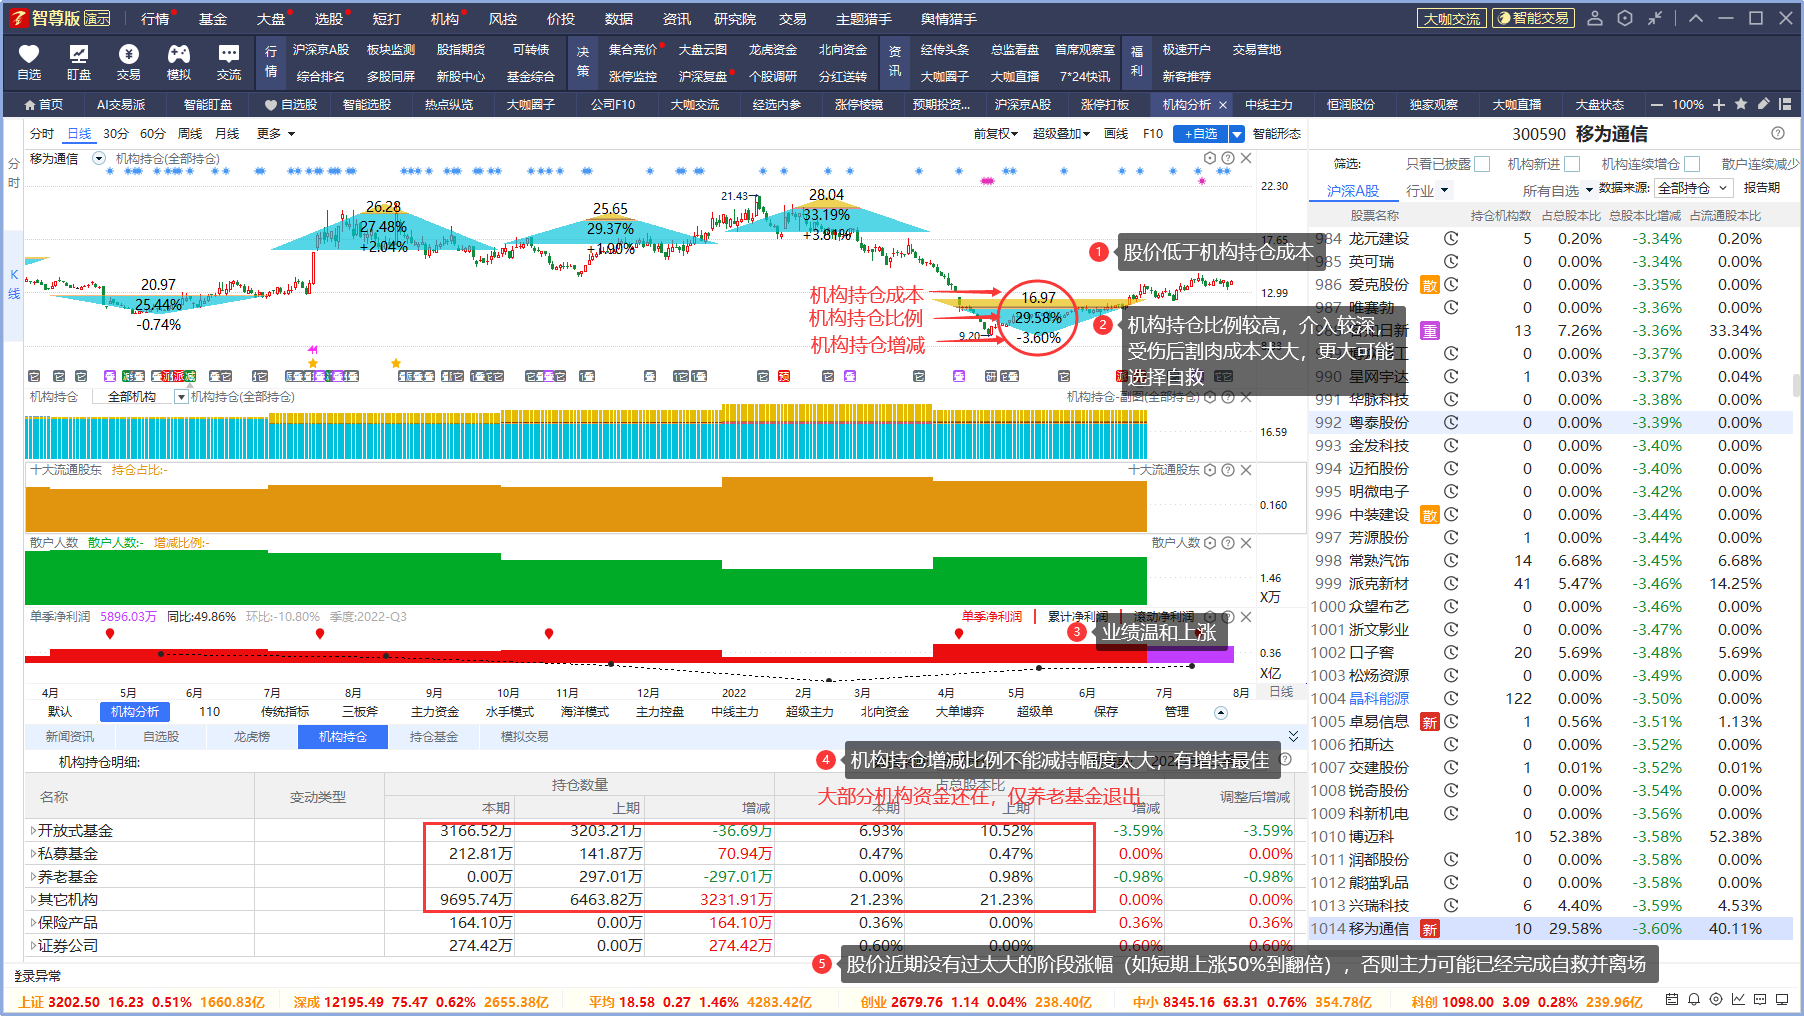The image size is (1804, 1019).
Task: Open 龙虎资金 in the toolbar
Action: (x=773, y=50)
